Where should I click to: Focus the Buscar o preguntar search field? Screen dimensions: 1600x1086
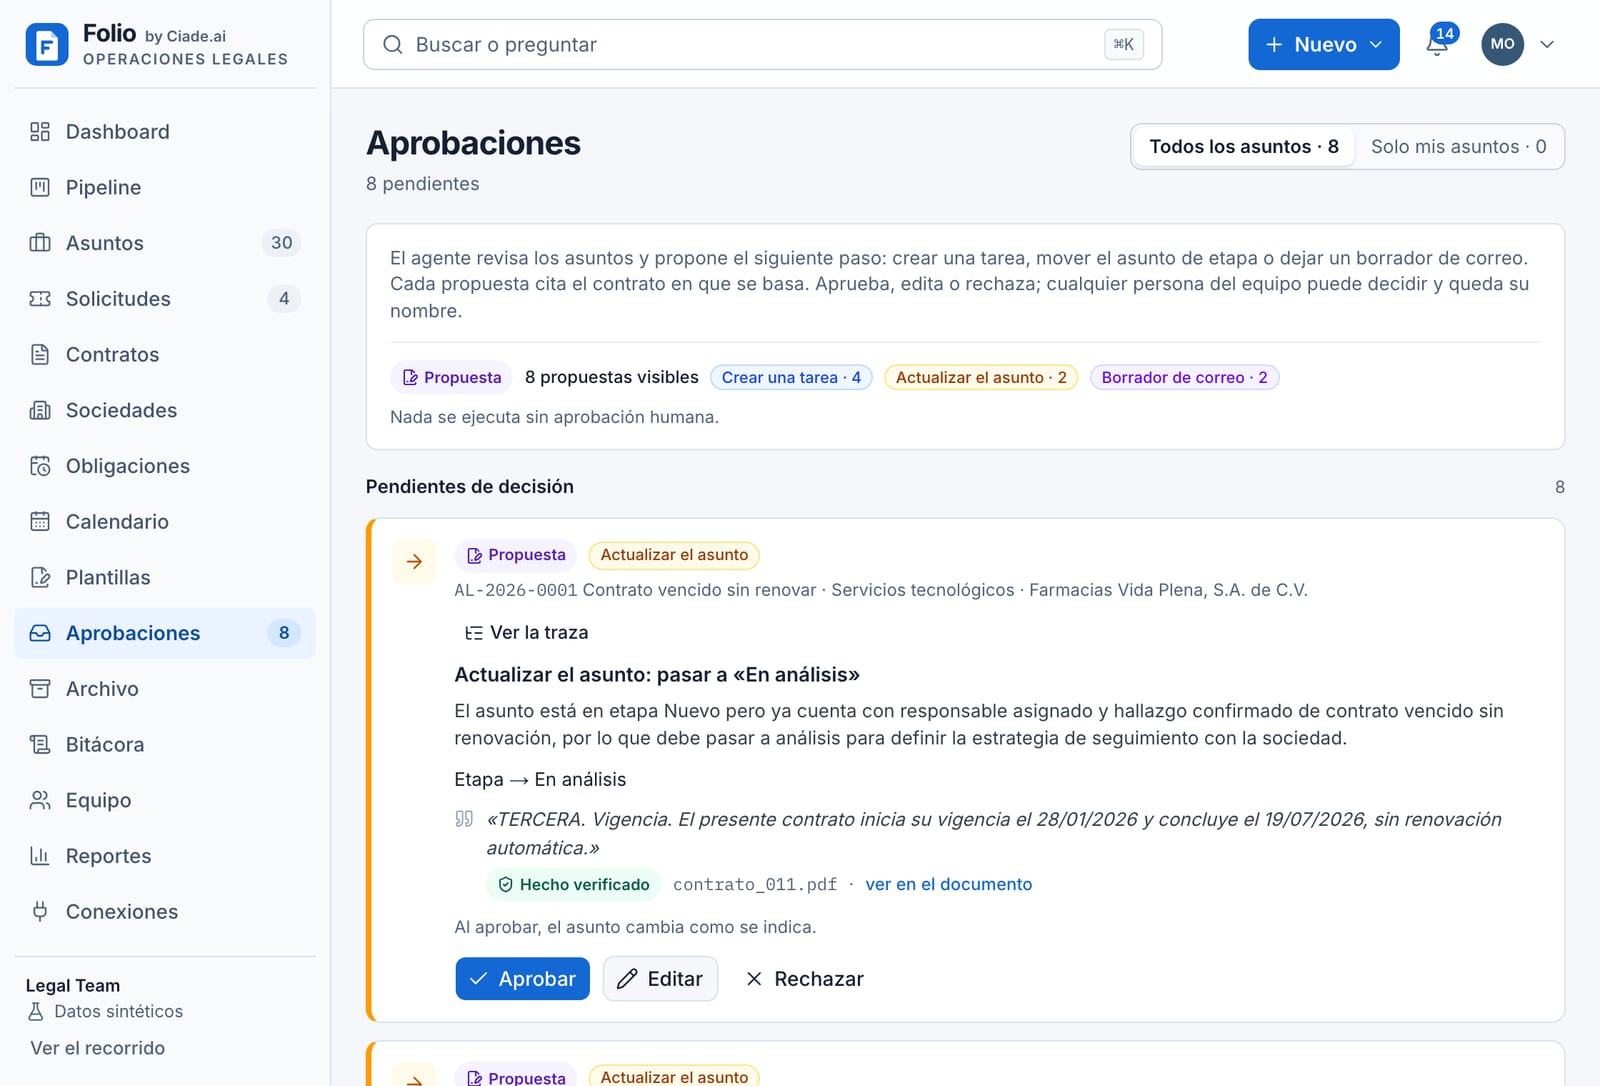tap(762, 44)
